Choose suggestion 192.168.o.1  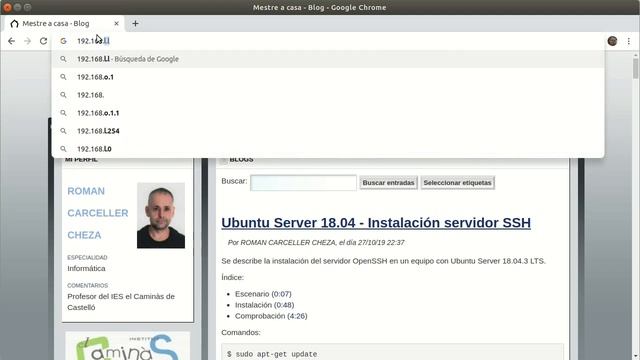[x=328, y=77]
